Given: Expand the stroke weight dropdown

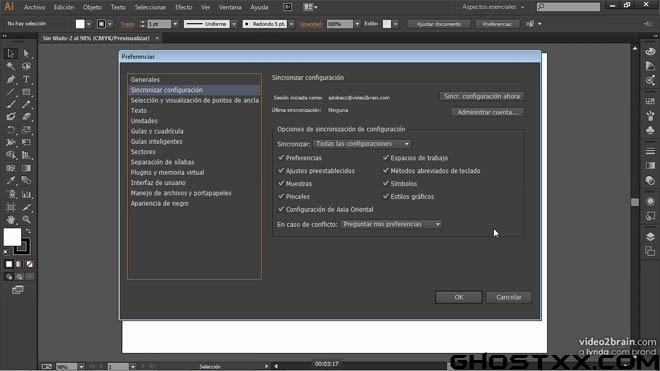Looking at the screenshot, I should click(x=175, y=24).
